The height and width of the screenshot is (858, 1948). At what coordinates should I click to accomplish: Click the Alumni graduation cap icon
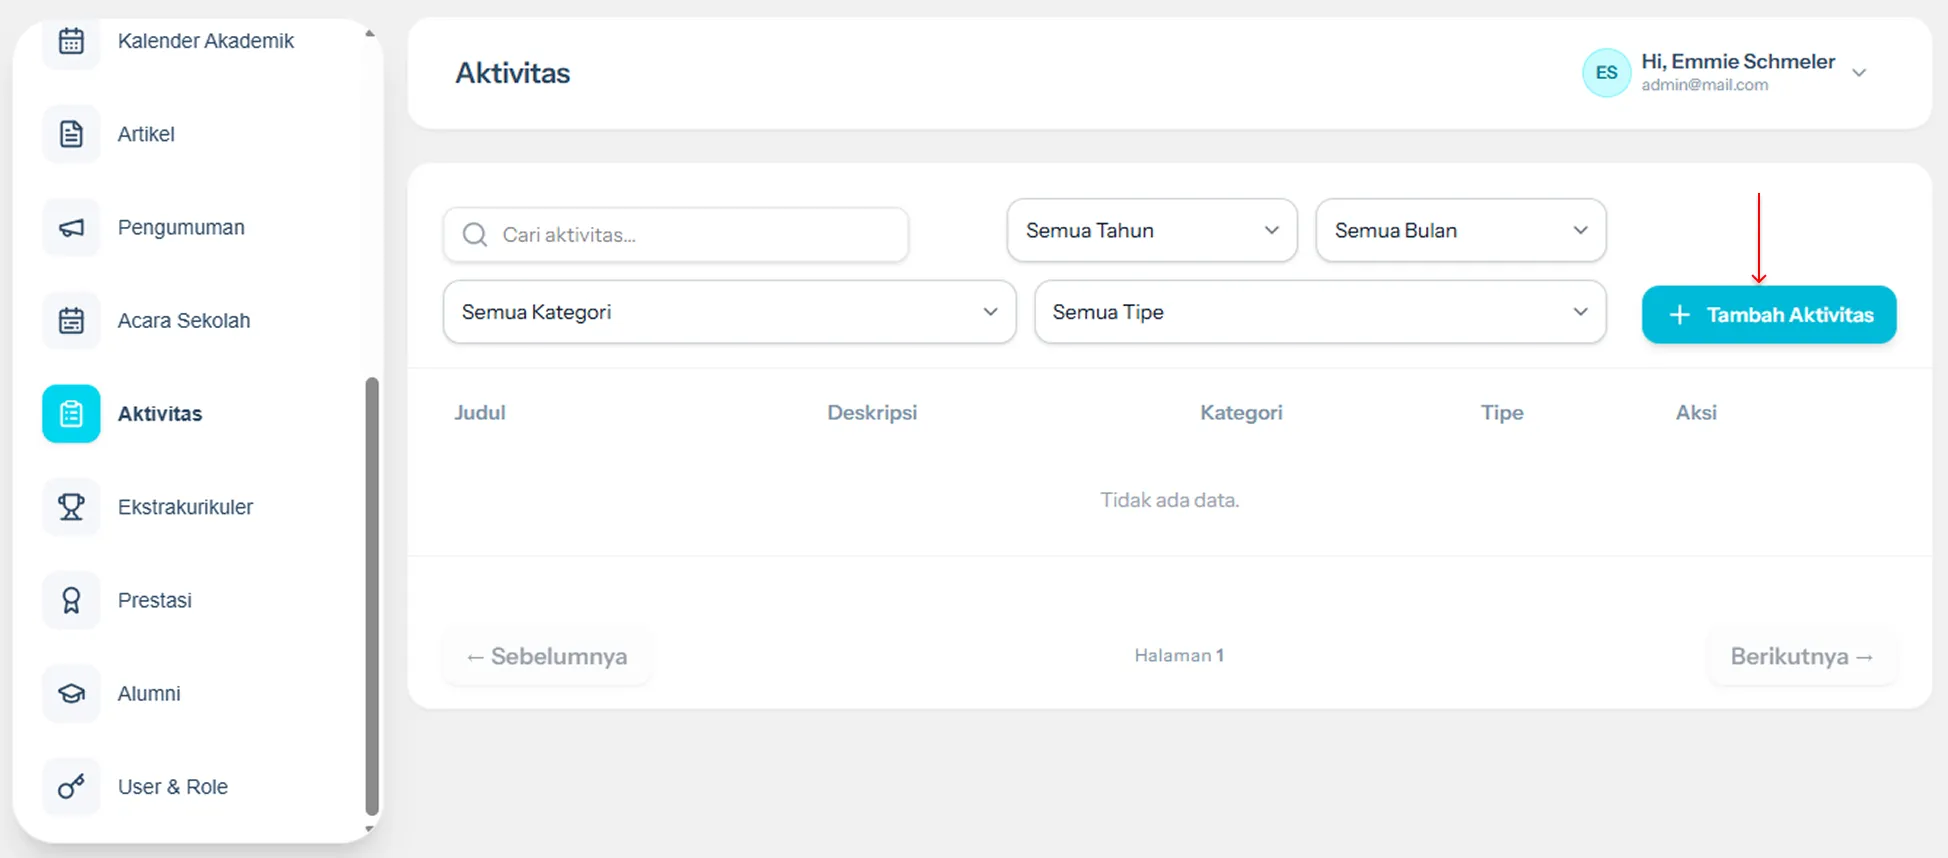coord(71,693)
